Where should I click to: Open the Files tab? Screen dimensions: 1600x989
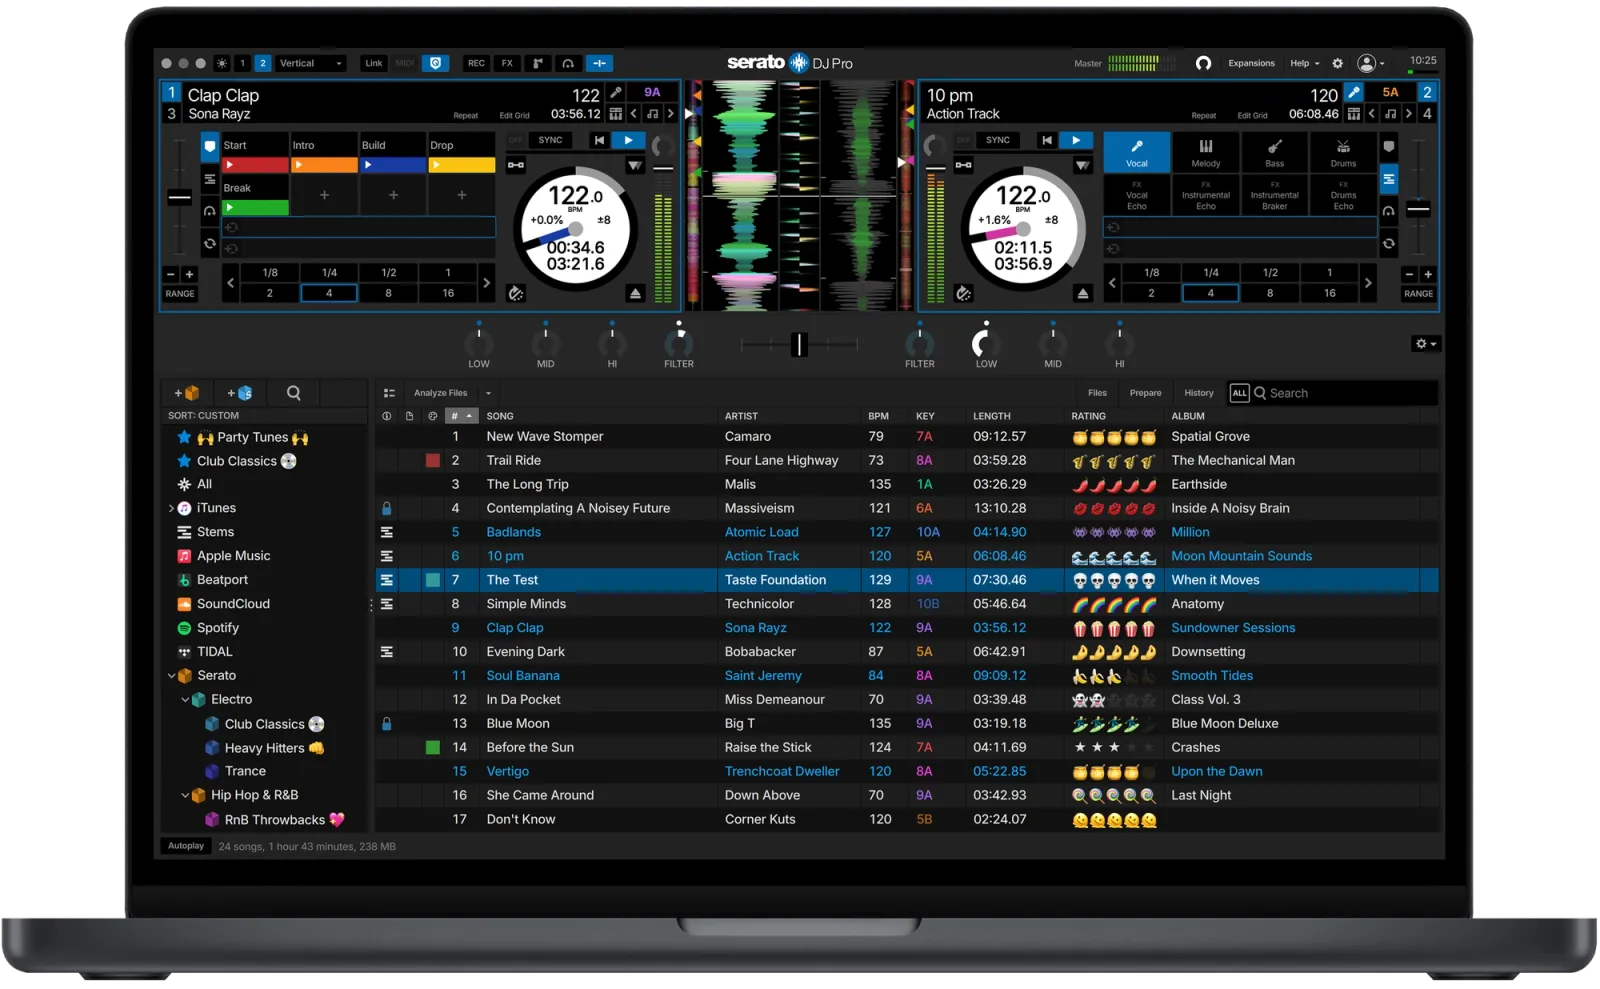pos(1097,394)
